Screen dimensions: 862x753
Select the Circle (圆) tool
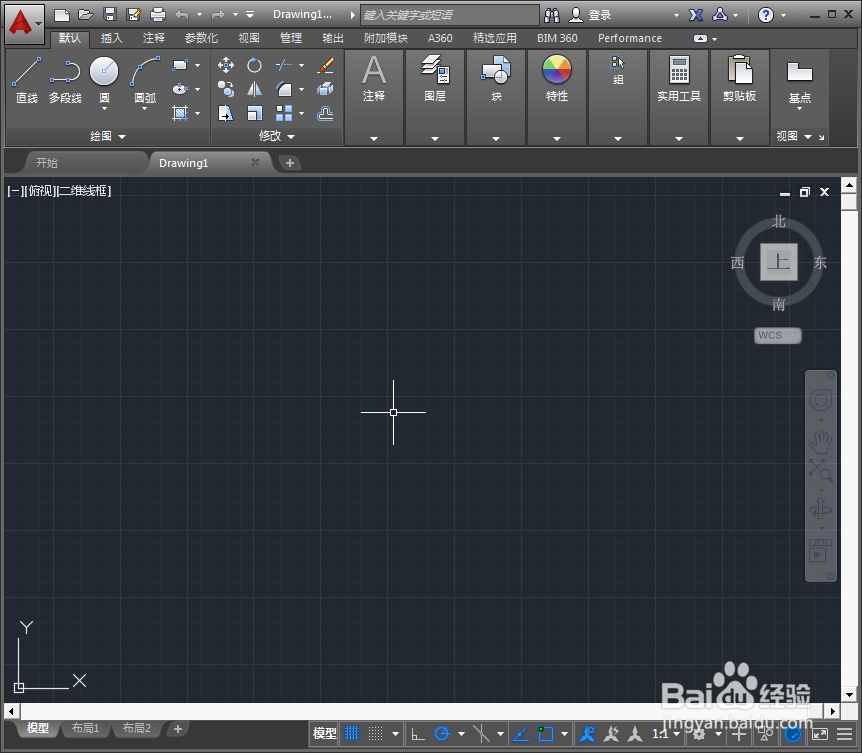(104, 72)
